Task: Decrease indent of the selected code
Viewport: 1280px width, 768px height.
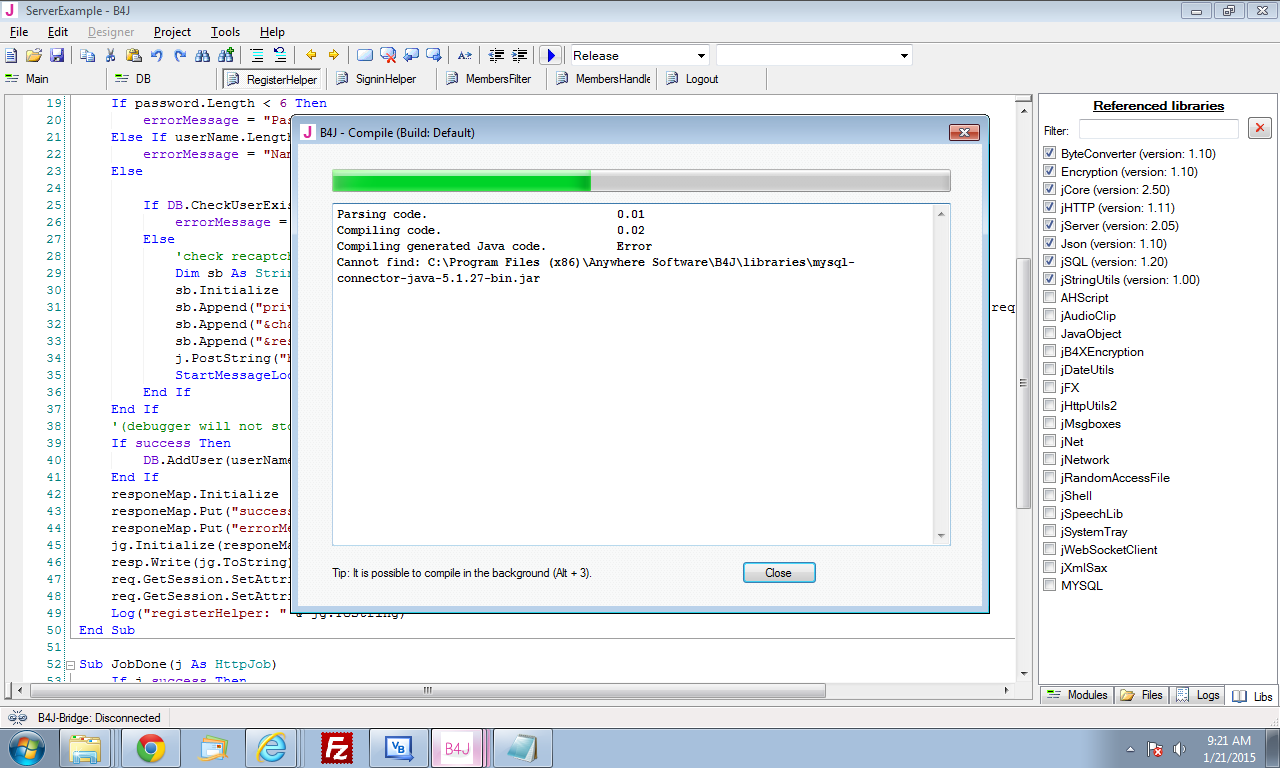Action: click(496, 56)
